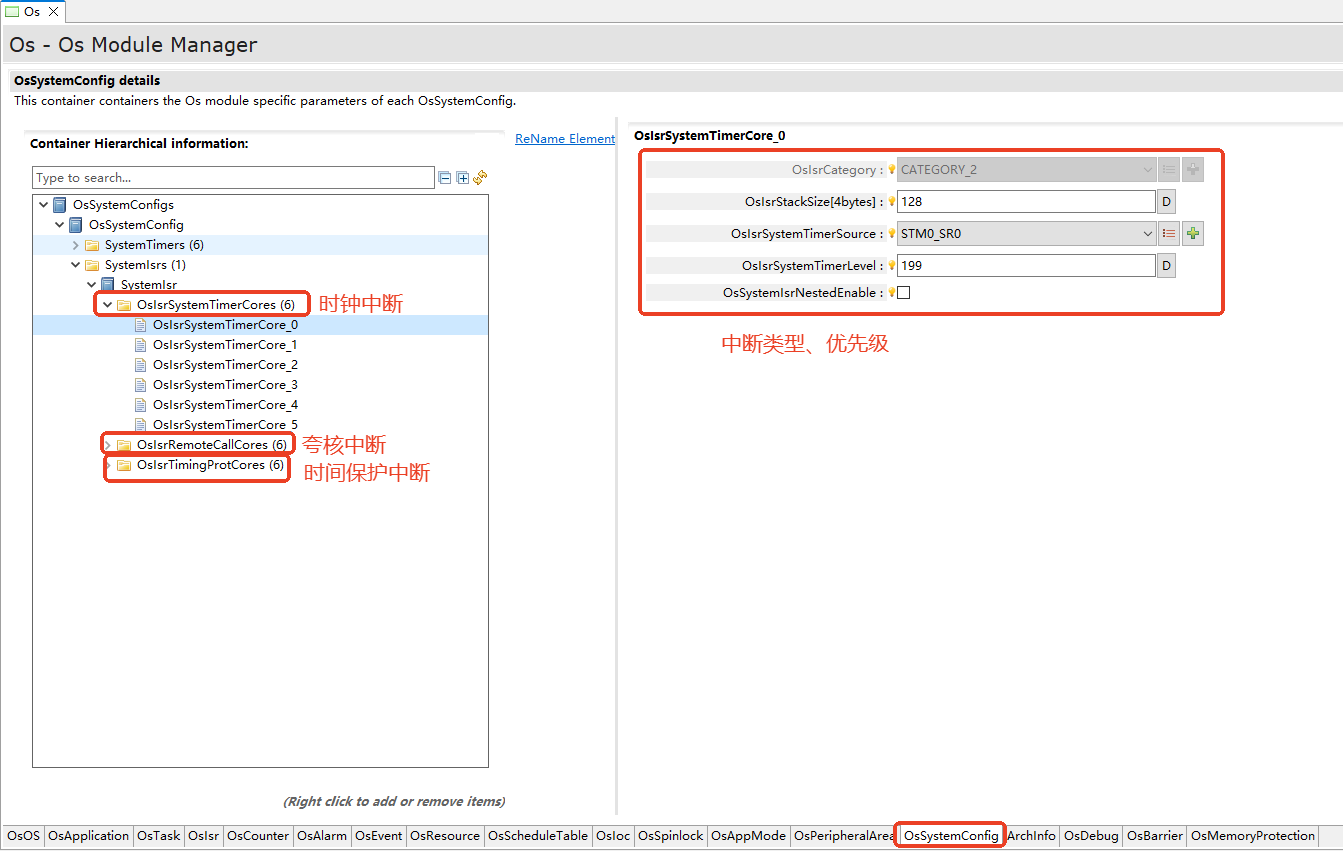Select the OsSystemConfig bottom tab
Viewport: 1343px width, 851px height.
[x=951, y=836]
